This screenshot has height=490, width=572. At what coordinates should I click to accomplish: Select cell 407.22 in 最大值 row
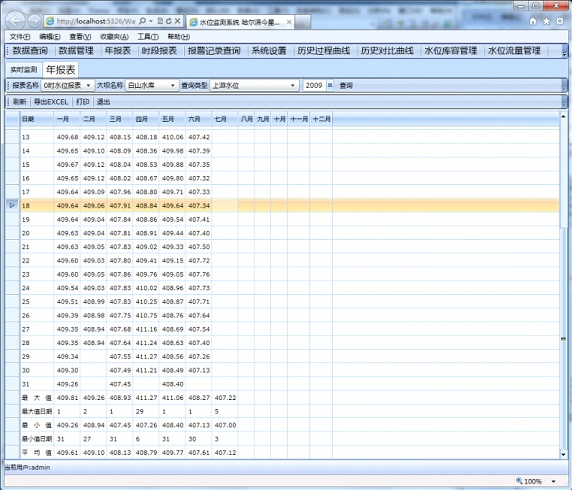tap(225, 398)
